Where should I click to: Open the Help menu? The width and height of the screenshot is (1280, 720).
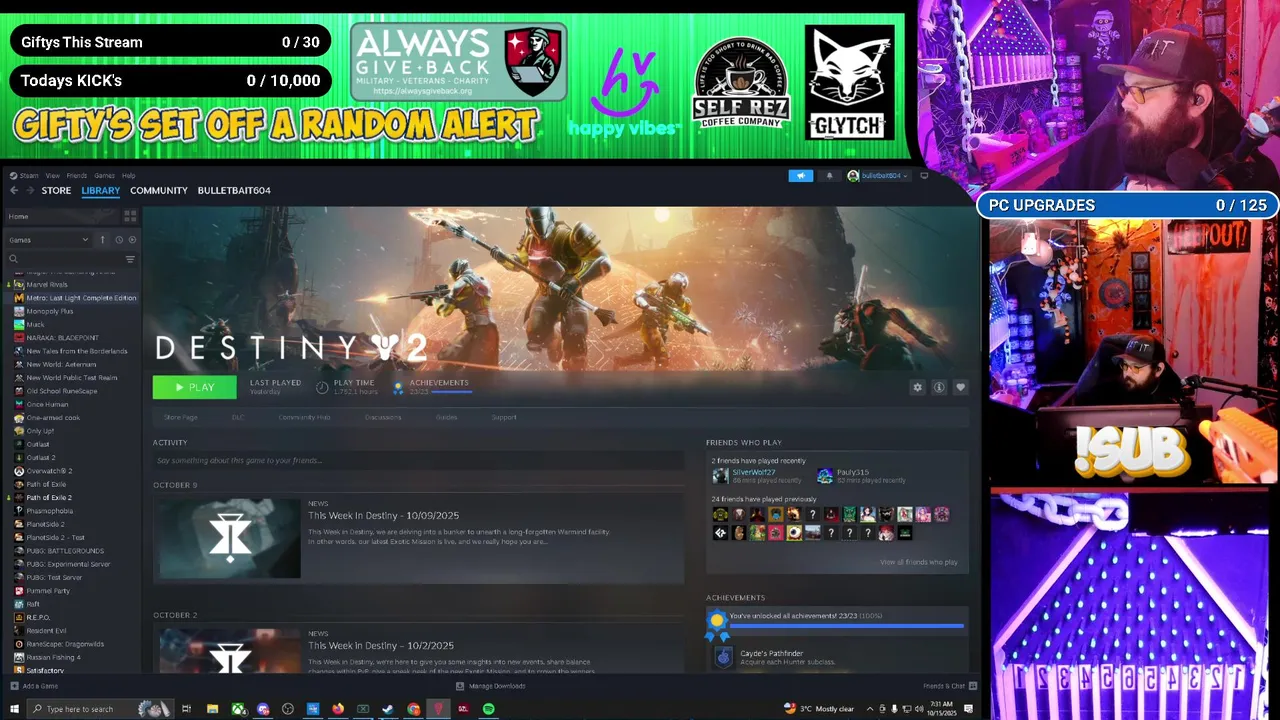pyautogui.click(x=129, y=176)
